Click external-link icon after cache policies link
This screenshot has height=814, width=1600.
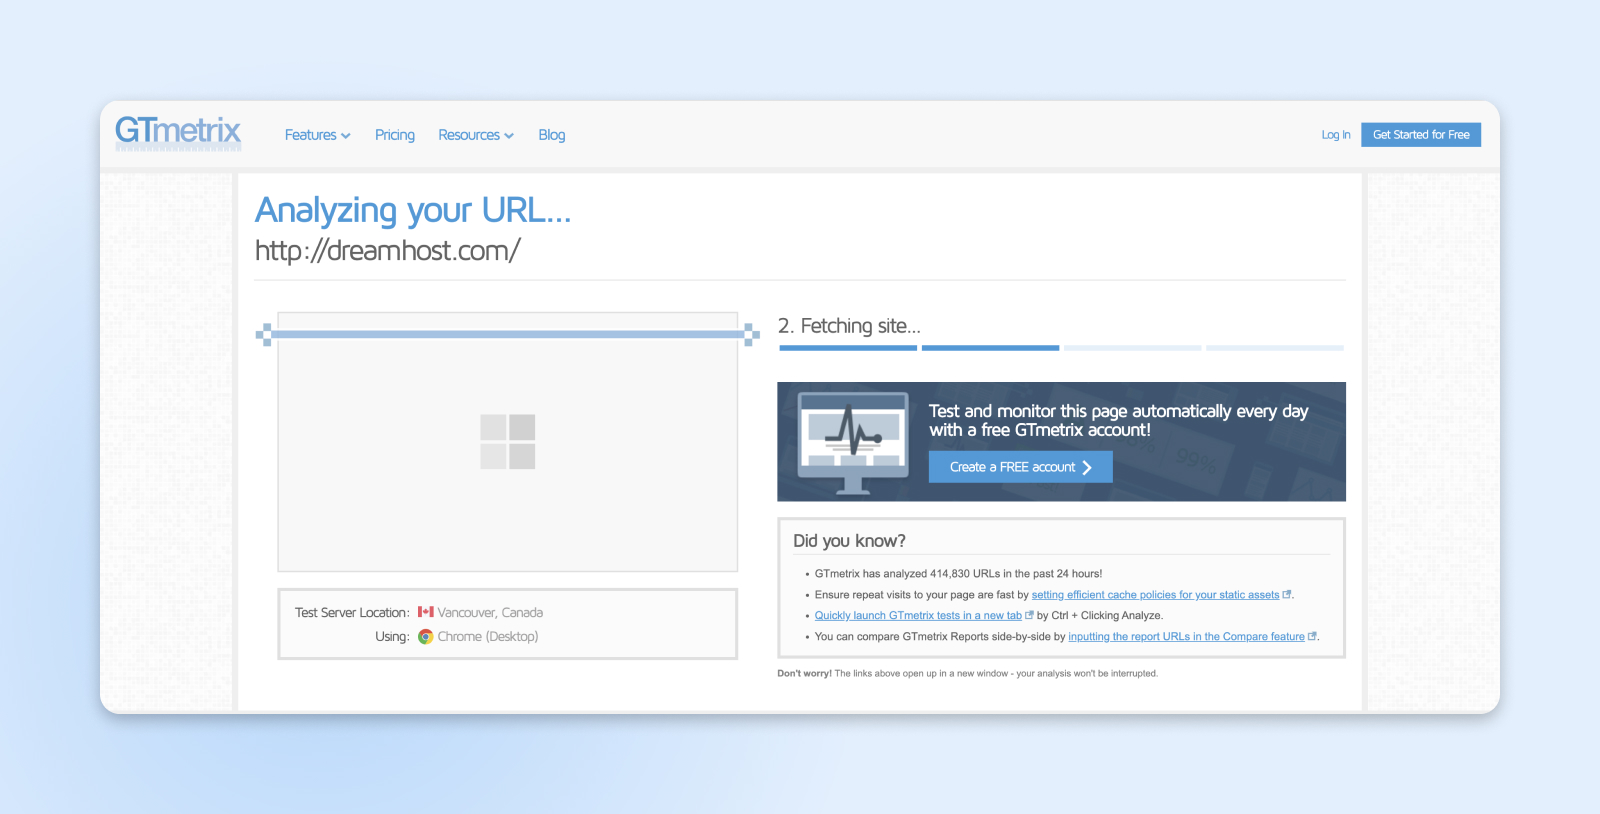[1287, 594]
